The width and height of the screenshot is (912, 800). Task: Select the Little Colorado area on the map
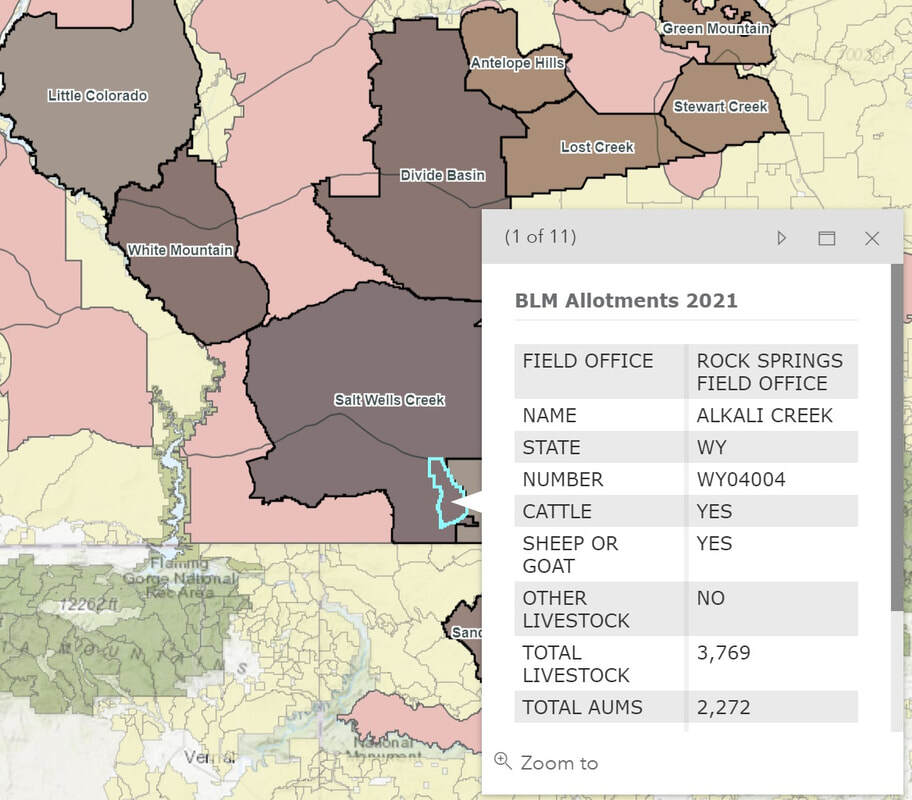97,96
